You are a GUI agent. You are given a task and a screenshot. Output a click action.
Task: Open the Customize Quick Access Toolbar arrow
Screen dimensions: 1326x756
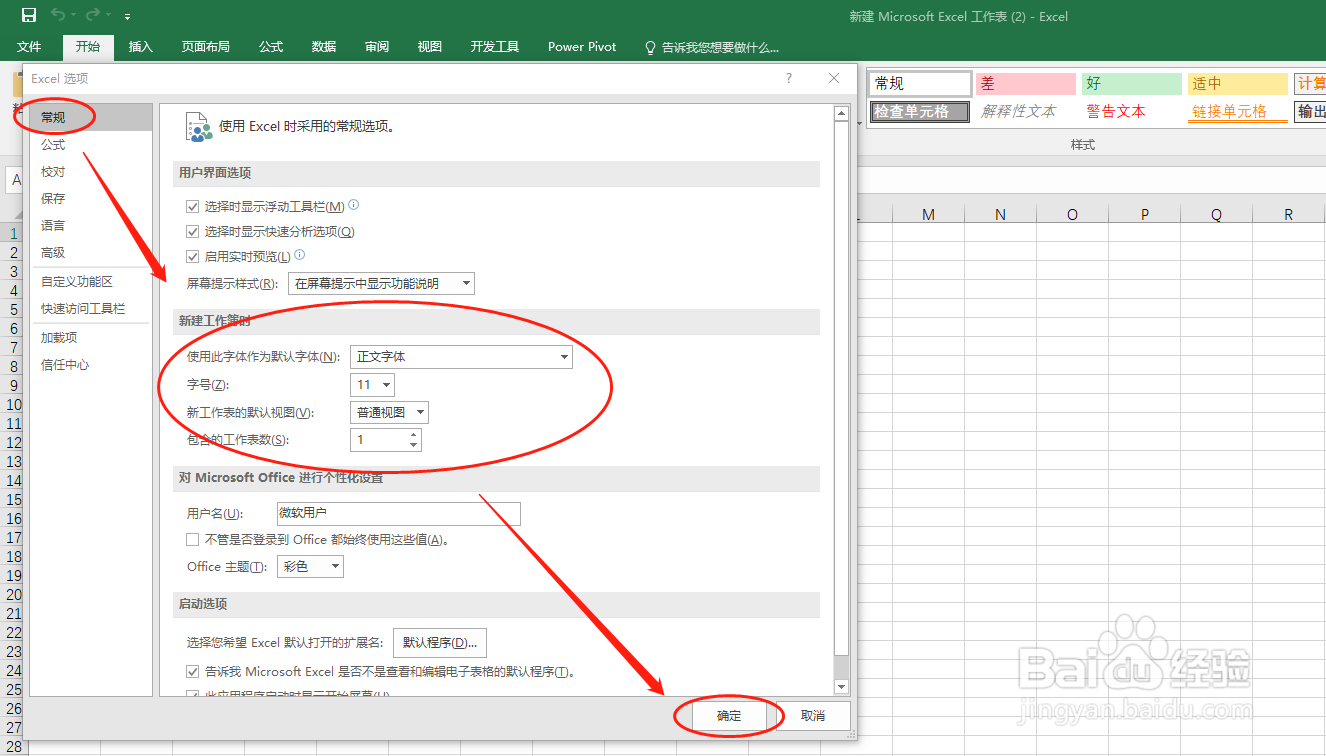click(127, 17)
